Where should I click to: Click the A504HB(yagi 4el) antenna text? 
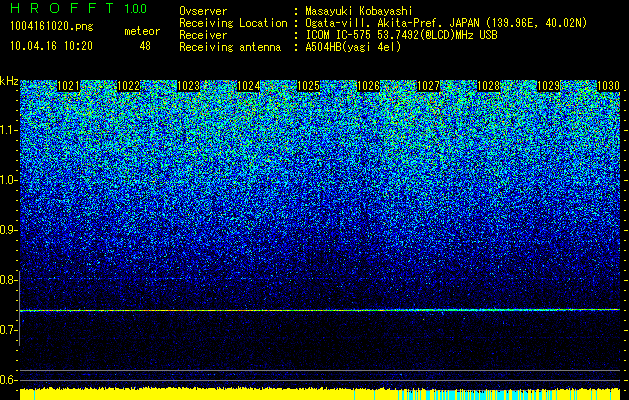(x=353, y=47)
